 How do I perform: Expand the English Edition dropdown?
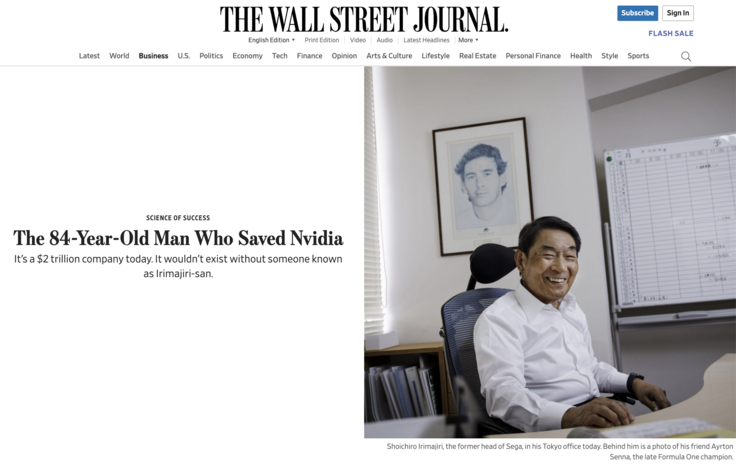tap(271, 40)
